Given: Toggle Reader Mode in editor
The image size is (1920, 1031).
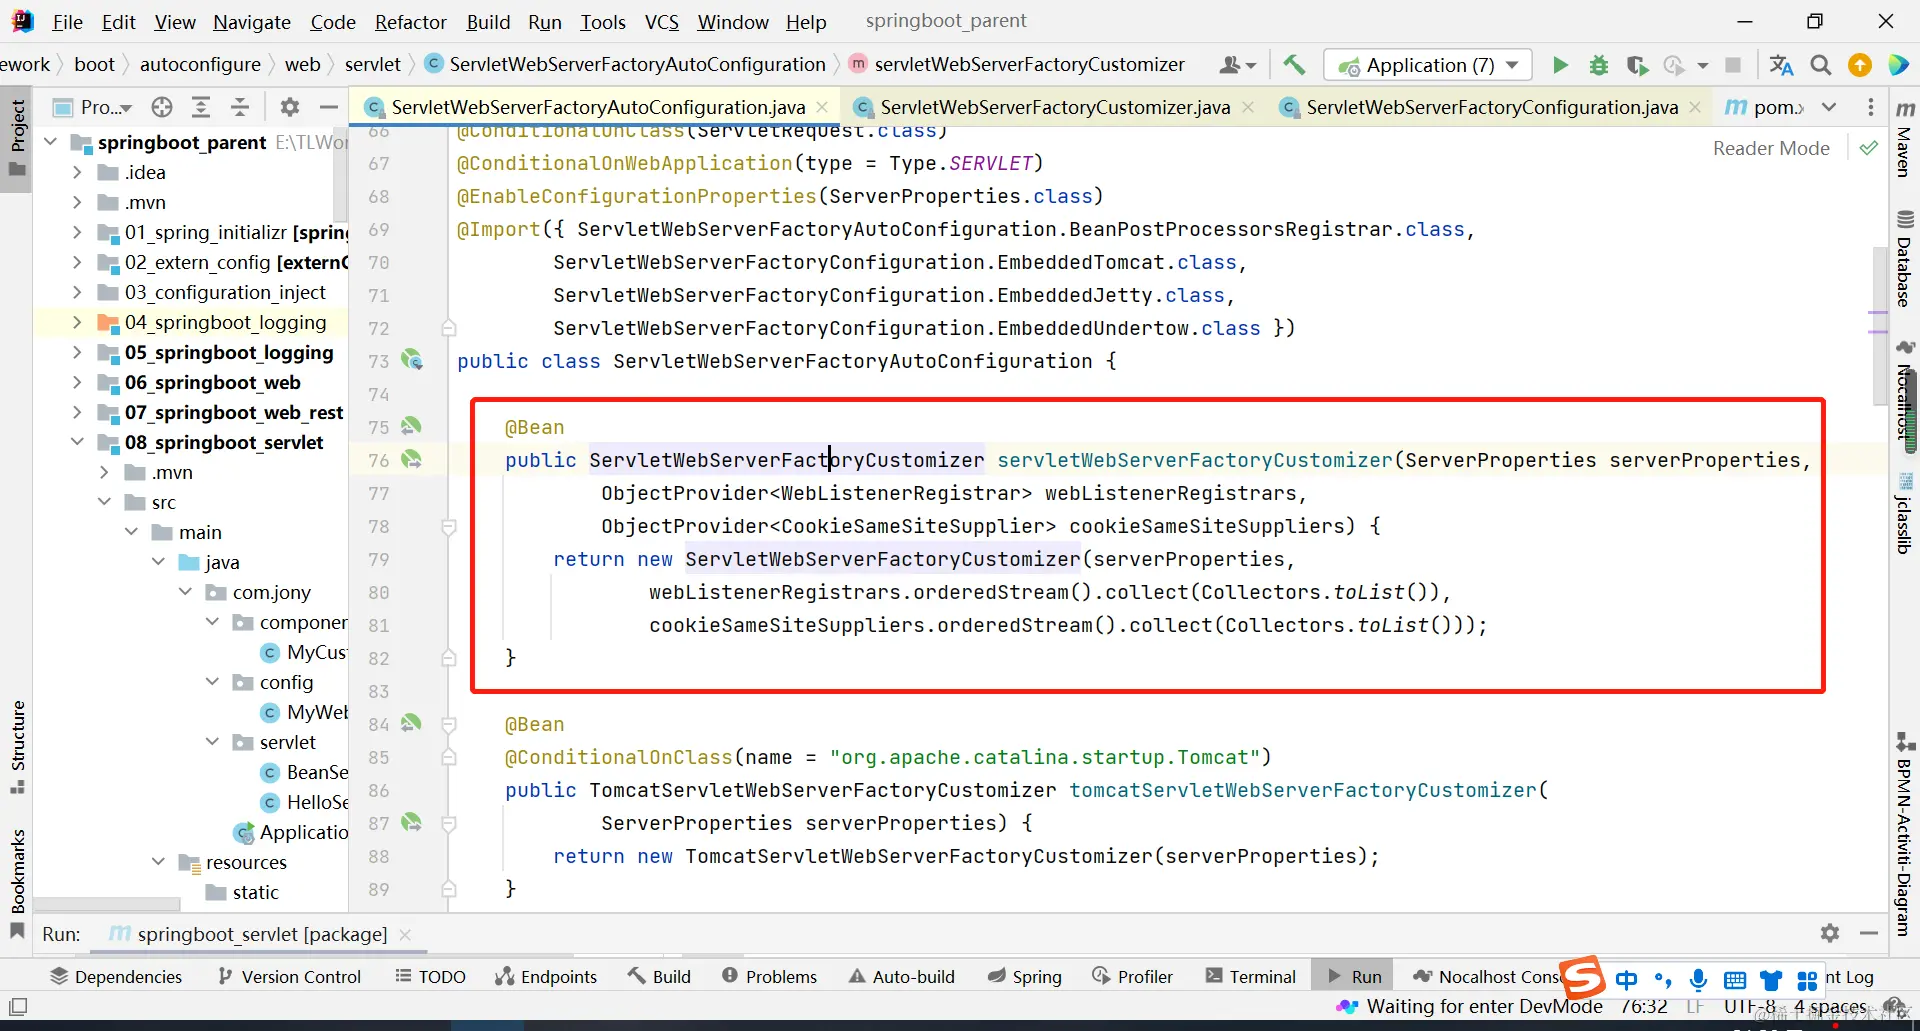Looking at the screenshot, I should tap(1771, 148).
